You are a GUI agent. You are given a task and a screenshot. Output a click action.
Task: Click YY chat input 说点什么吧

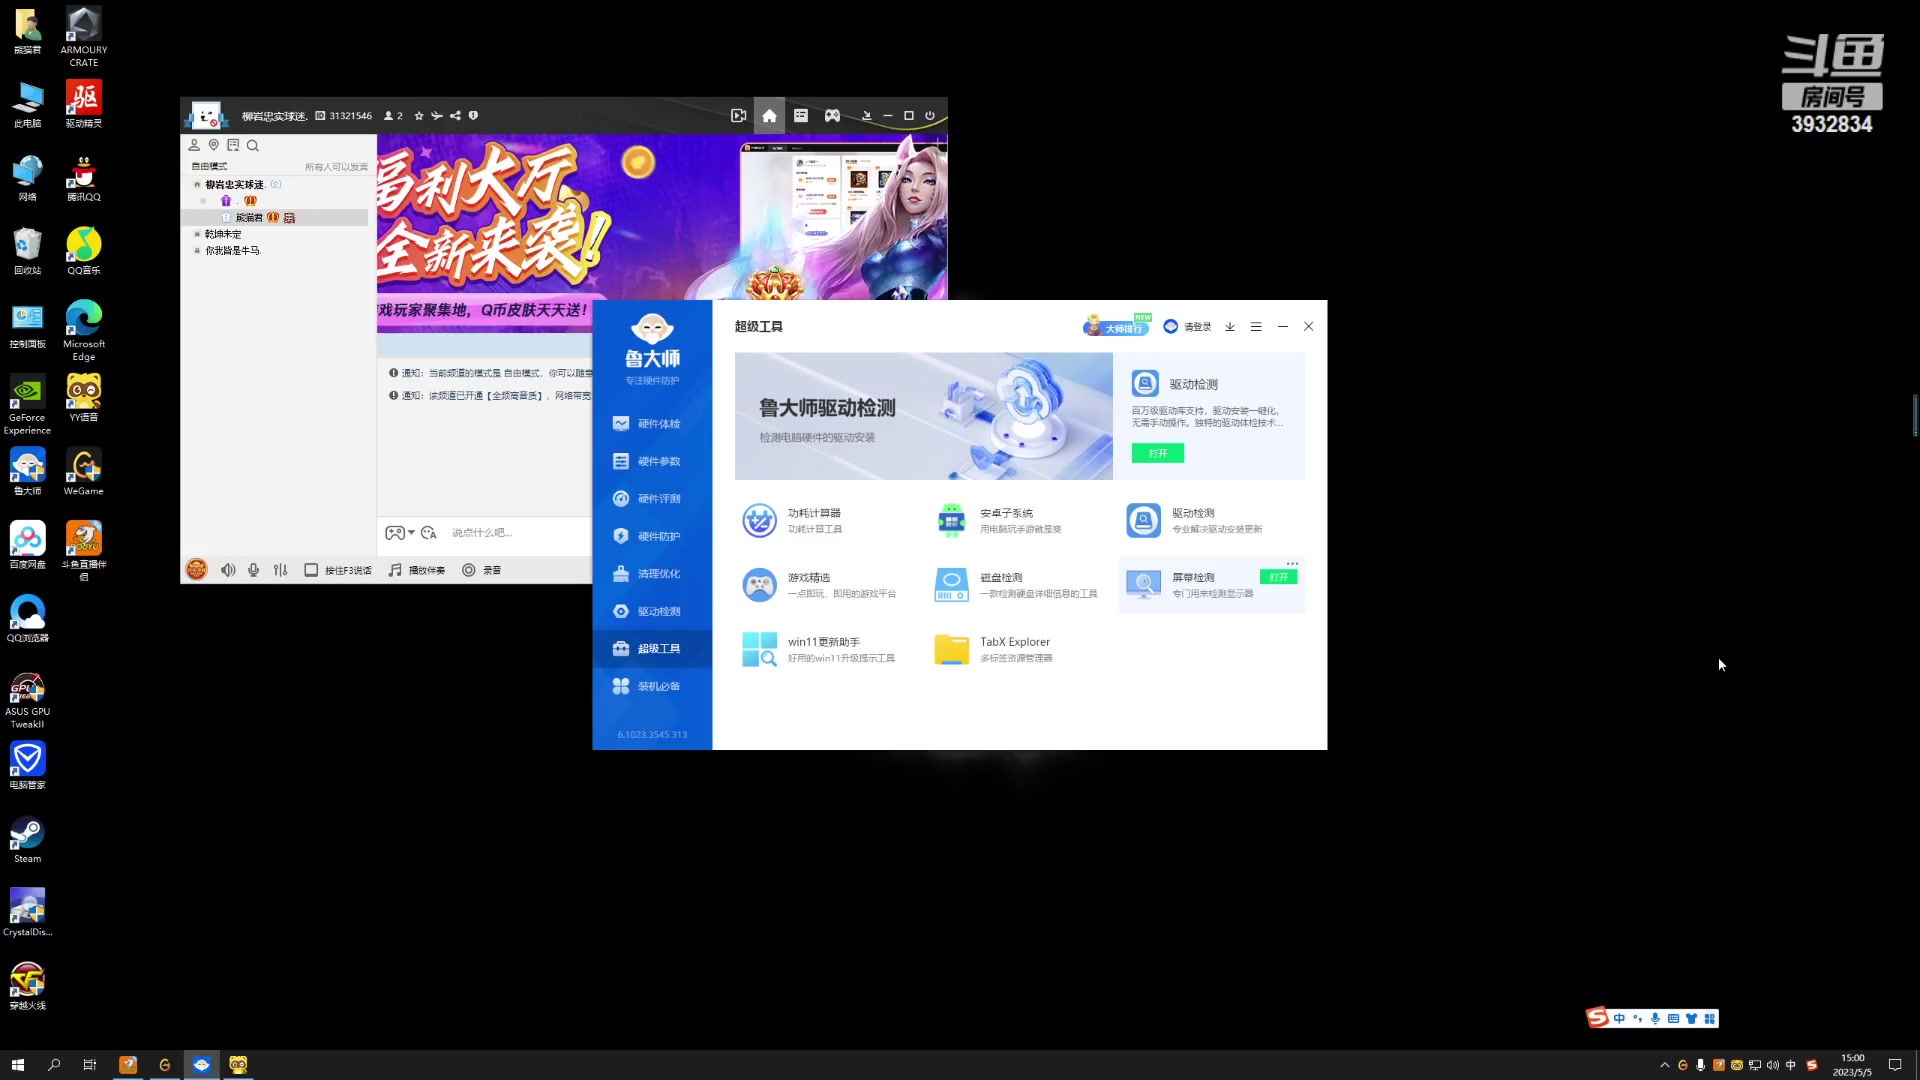point(482,533)
